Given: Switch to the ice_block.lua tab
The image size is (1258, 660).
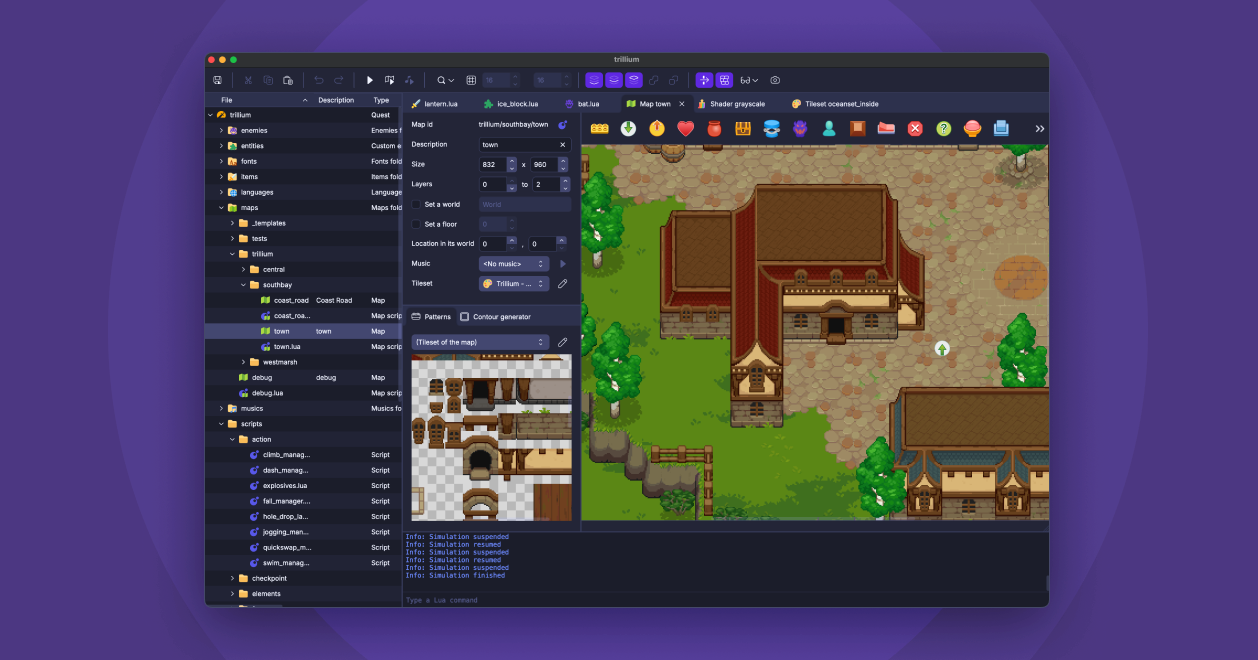Looking at the screenshot, I should (511, 104).
